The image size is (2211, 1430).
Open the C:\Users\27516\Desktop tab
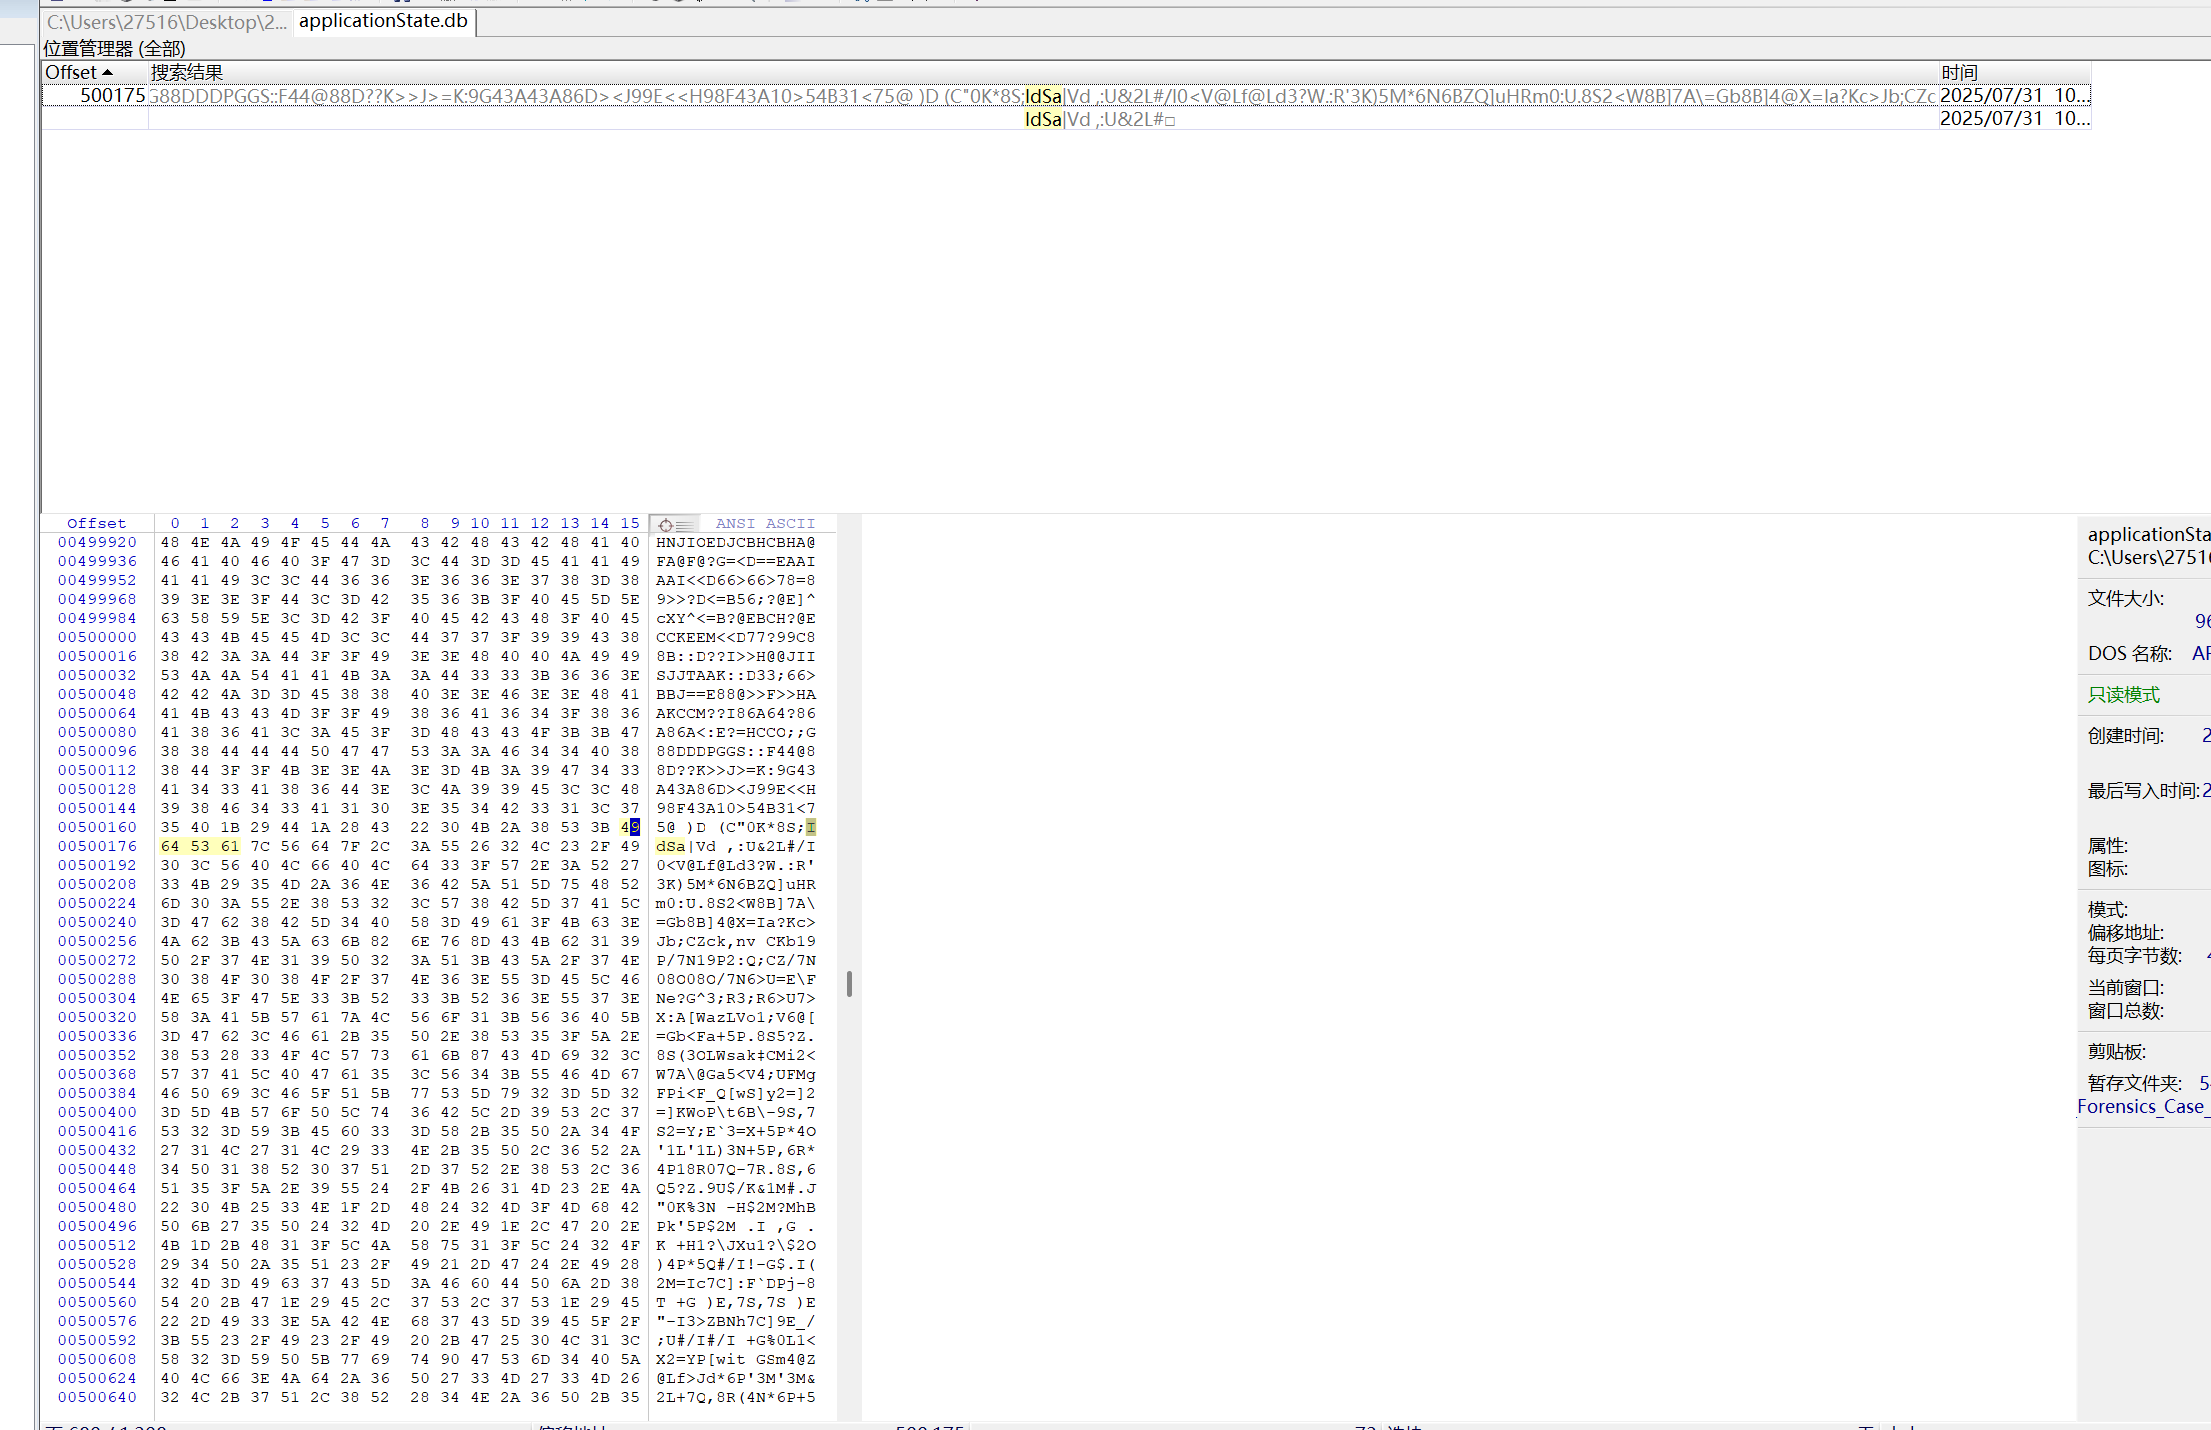click(x=166, y=22)
